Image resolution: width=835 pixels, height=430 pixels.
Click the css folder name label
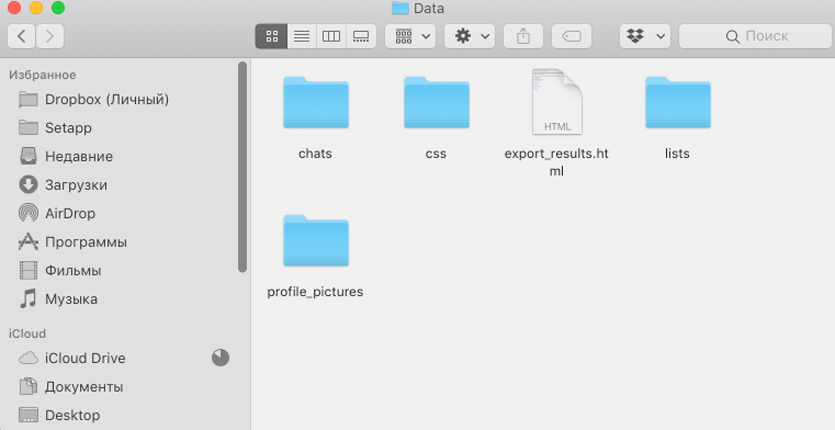[436, 153]
